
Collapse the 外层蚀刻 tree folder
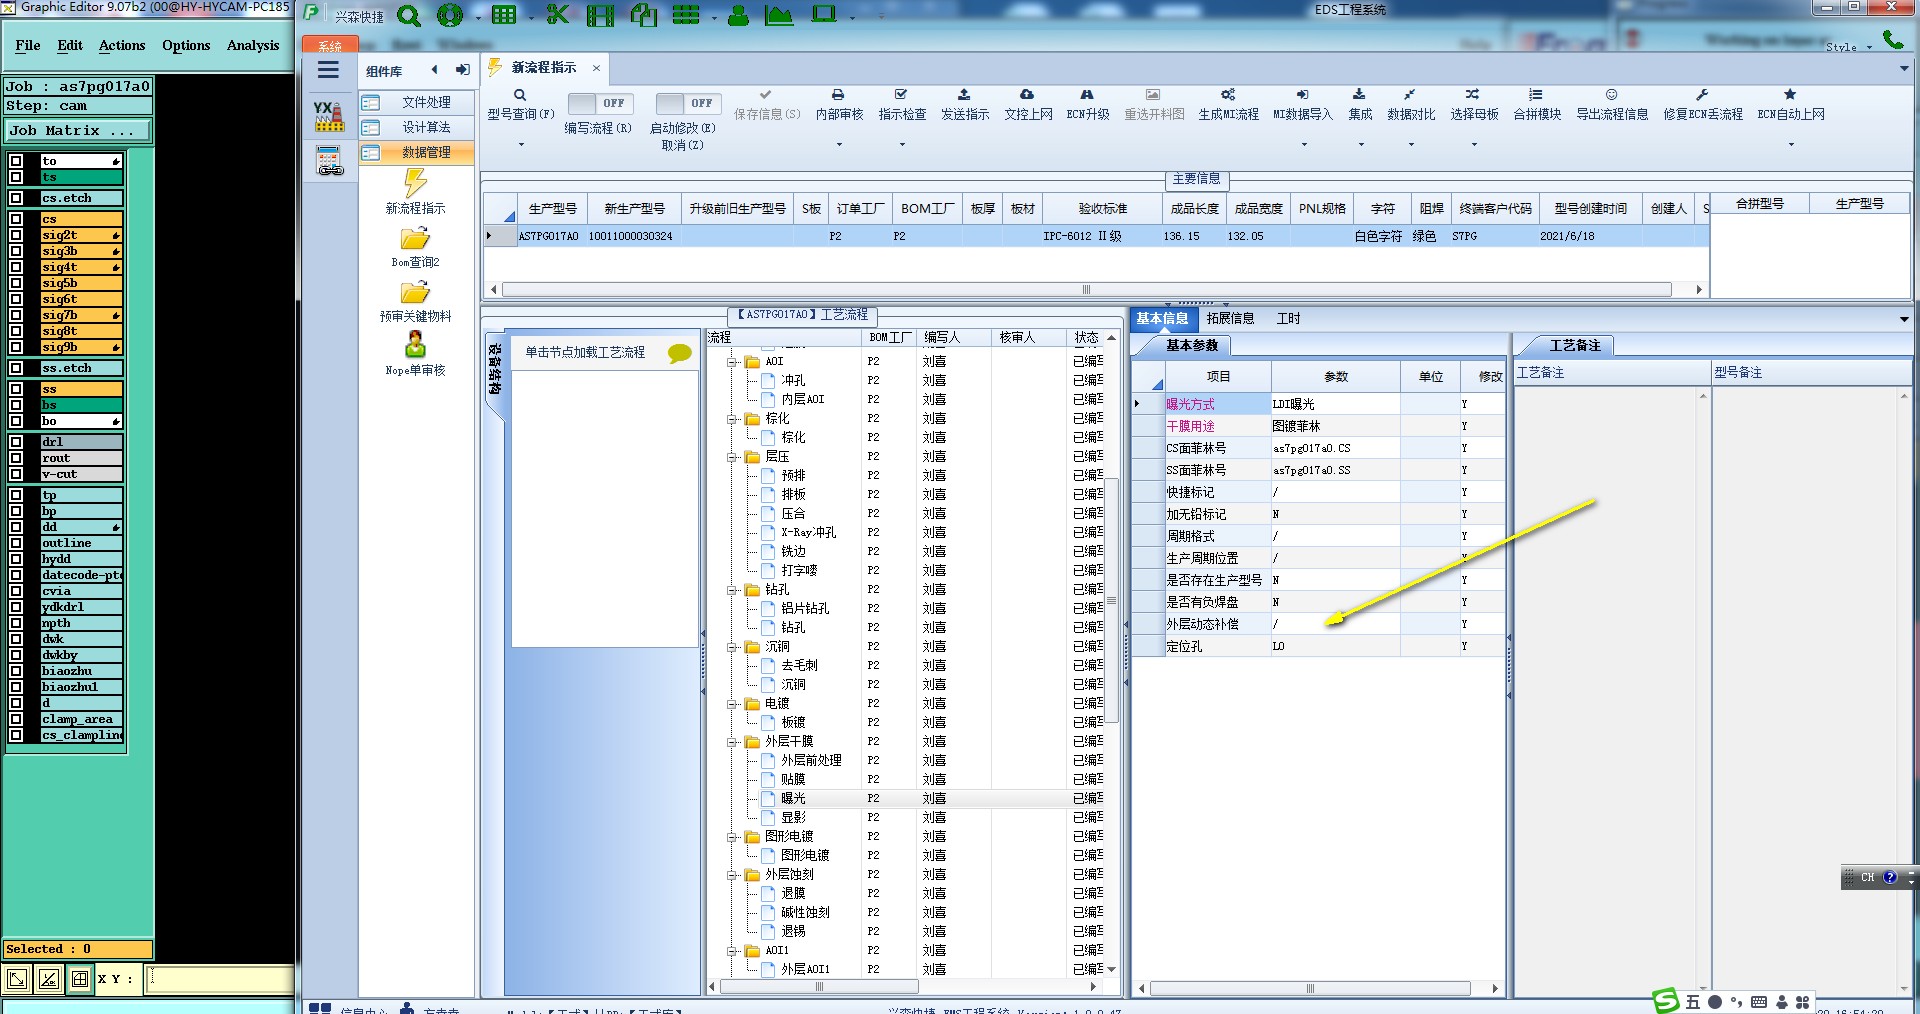coord(733,875)
